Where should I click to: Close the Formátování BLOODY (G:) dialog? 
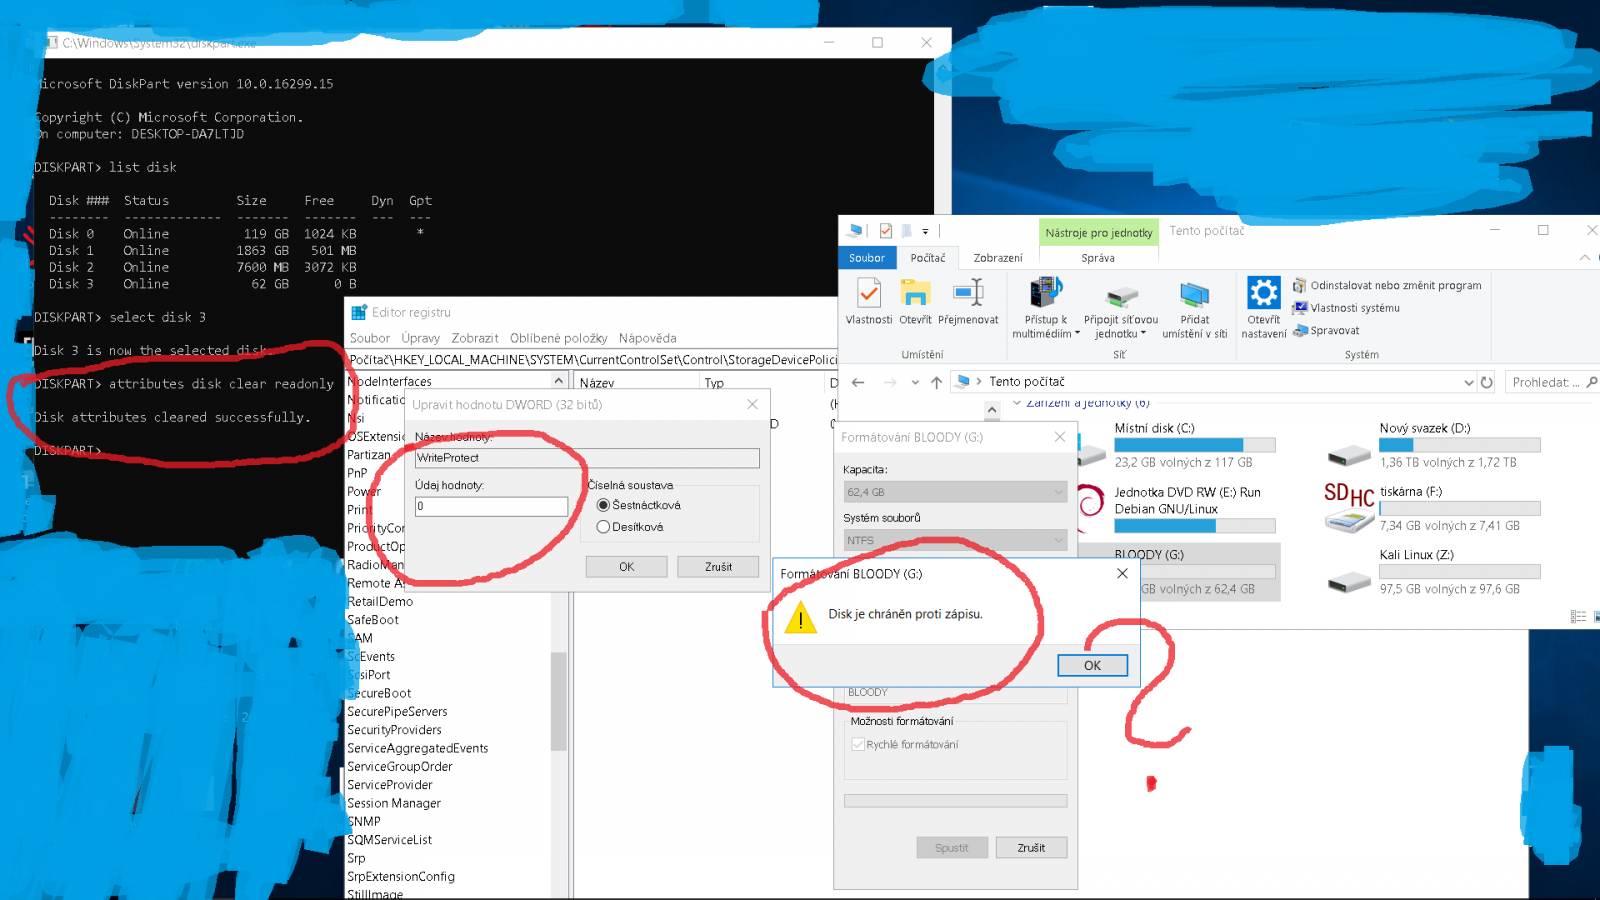tap(1059, 437)
